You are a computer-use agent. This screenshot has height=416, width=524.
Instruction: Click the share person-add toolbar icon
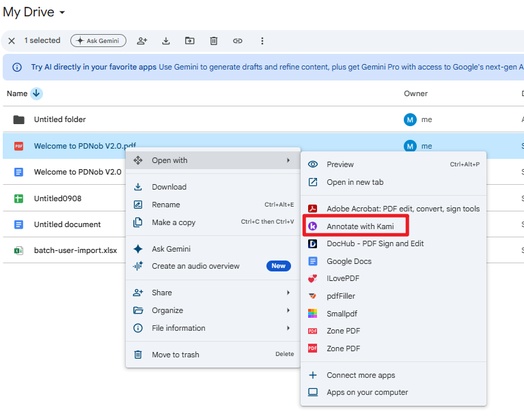(x=142, y=41)
